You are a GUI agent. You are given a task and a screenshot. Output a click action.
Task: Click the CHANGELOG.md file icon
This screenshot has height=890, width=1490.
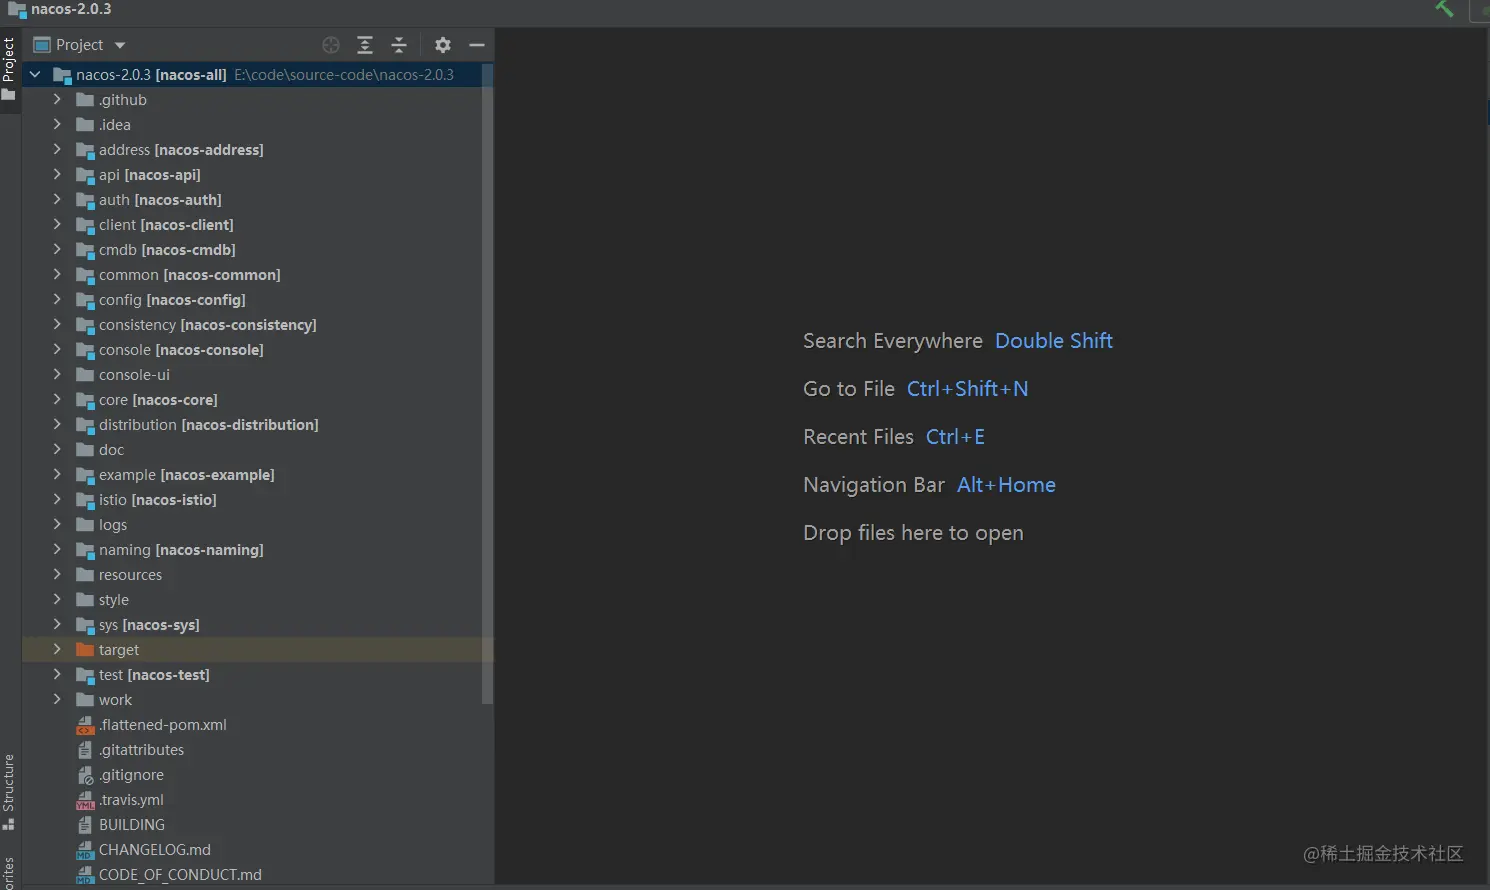click(x=85, y=850)
